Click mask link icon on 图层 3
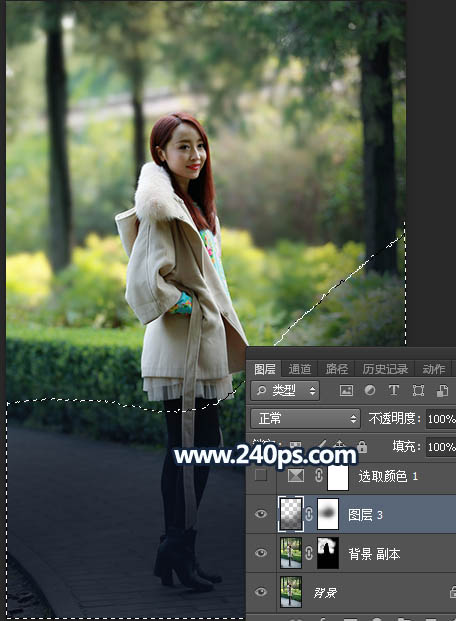 [309, 514]
